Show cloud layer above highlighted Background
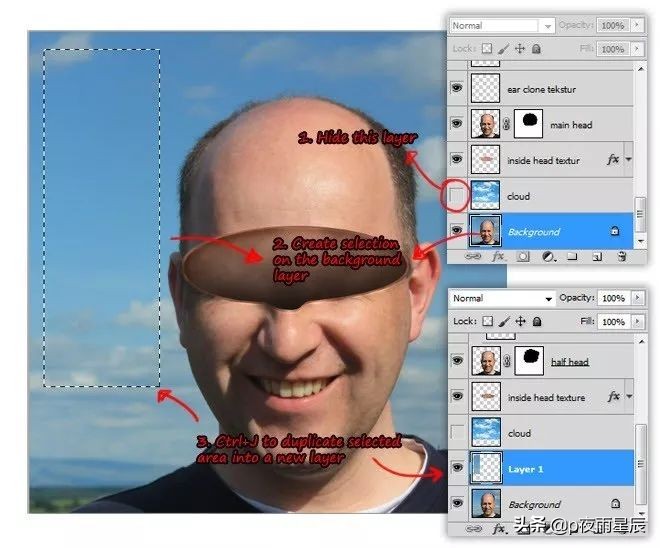 pos(456,195)
